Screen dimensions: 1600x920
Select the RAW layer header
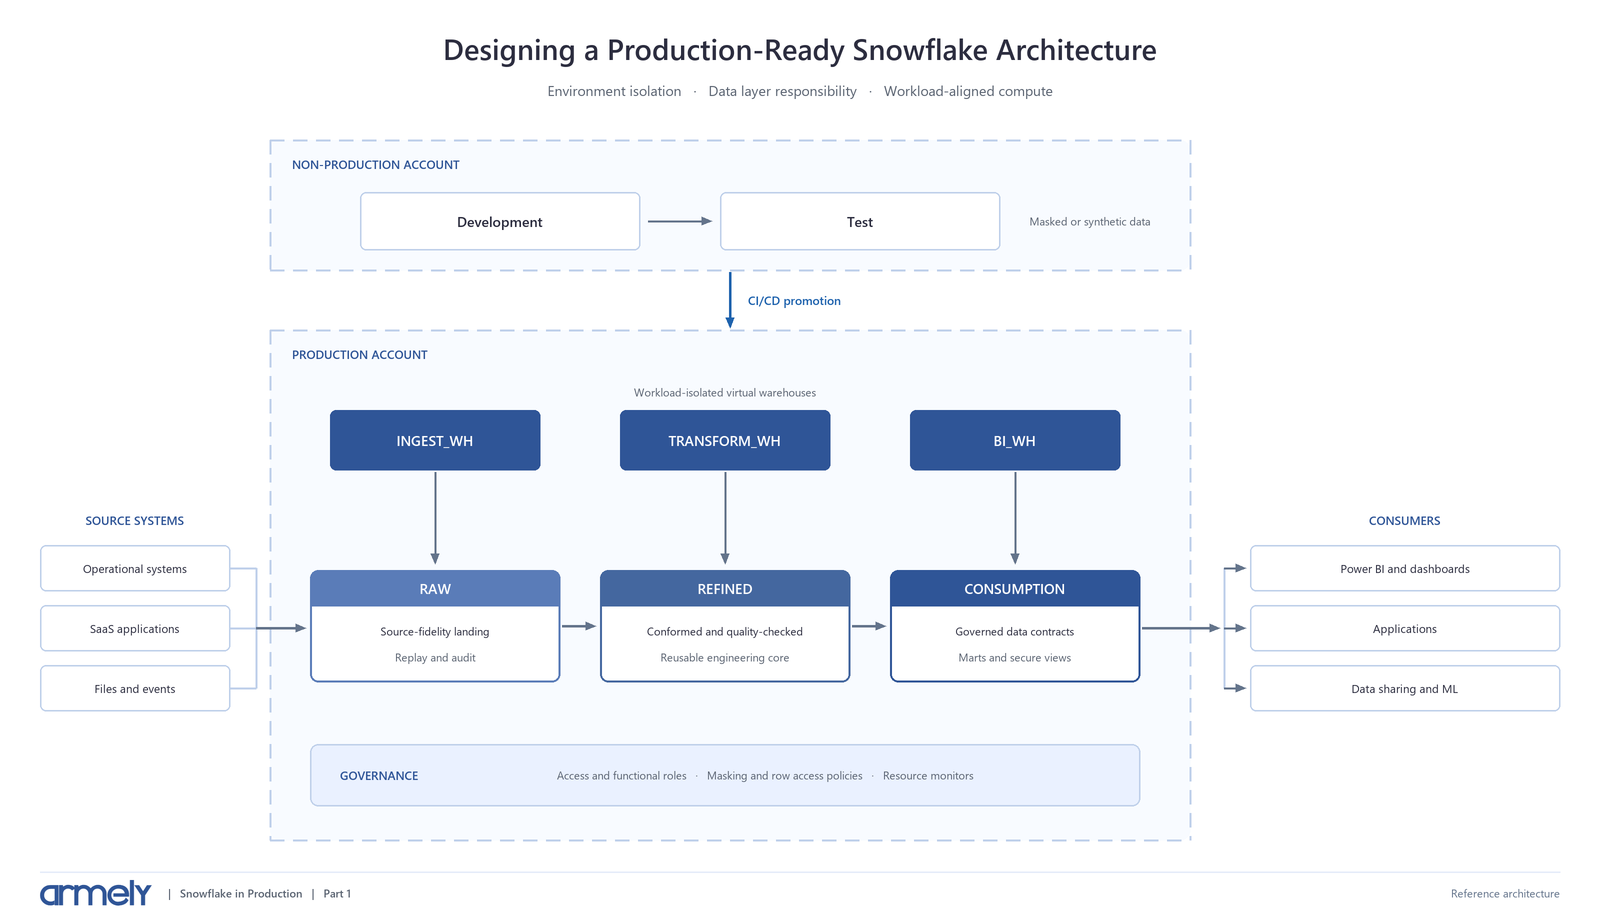coord(435,589)
